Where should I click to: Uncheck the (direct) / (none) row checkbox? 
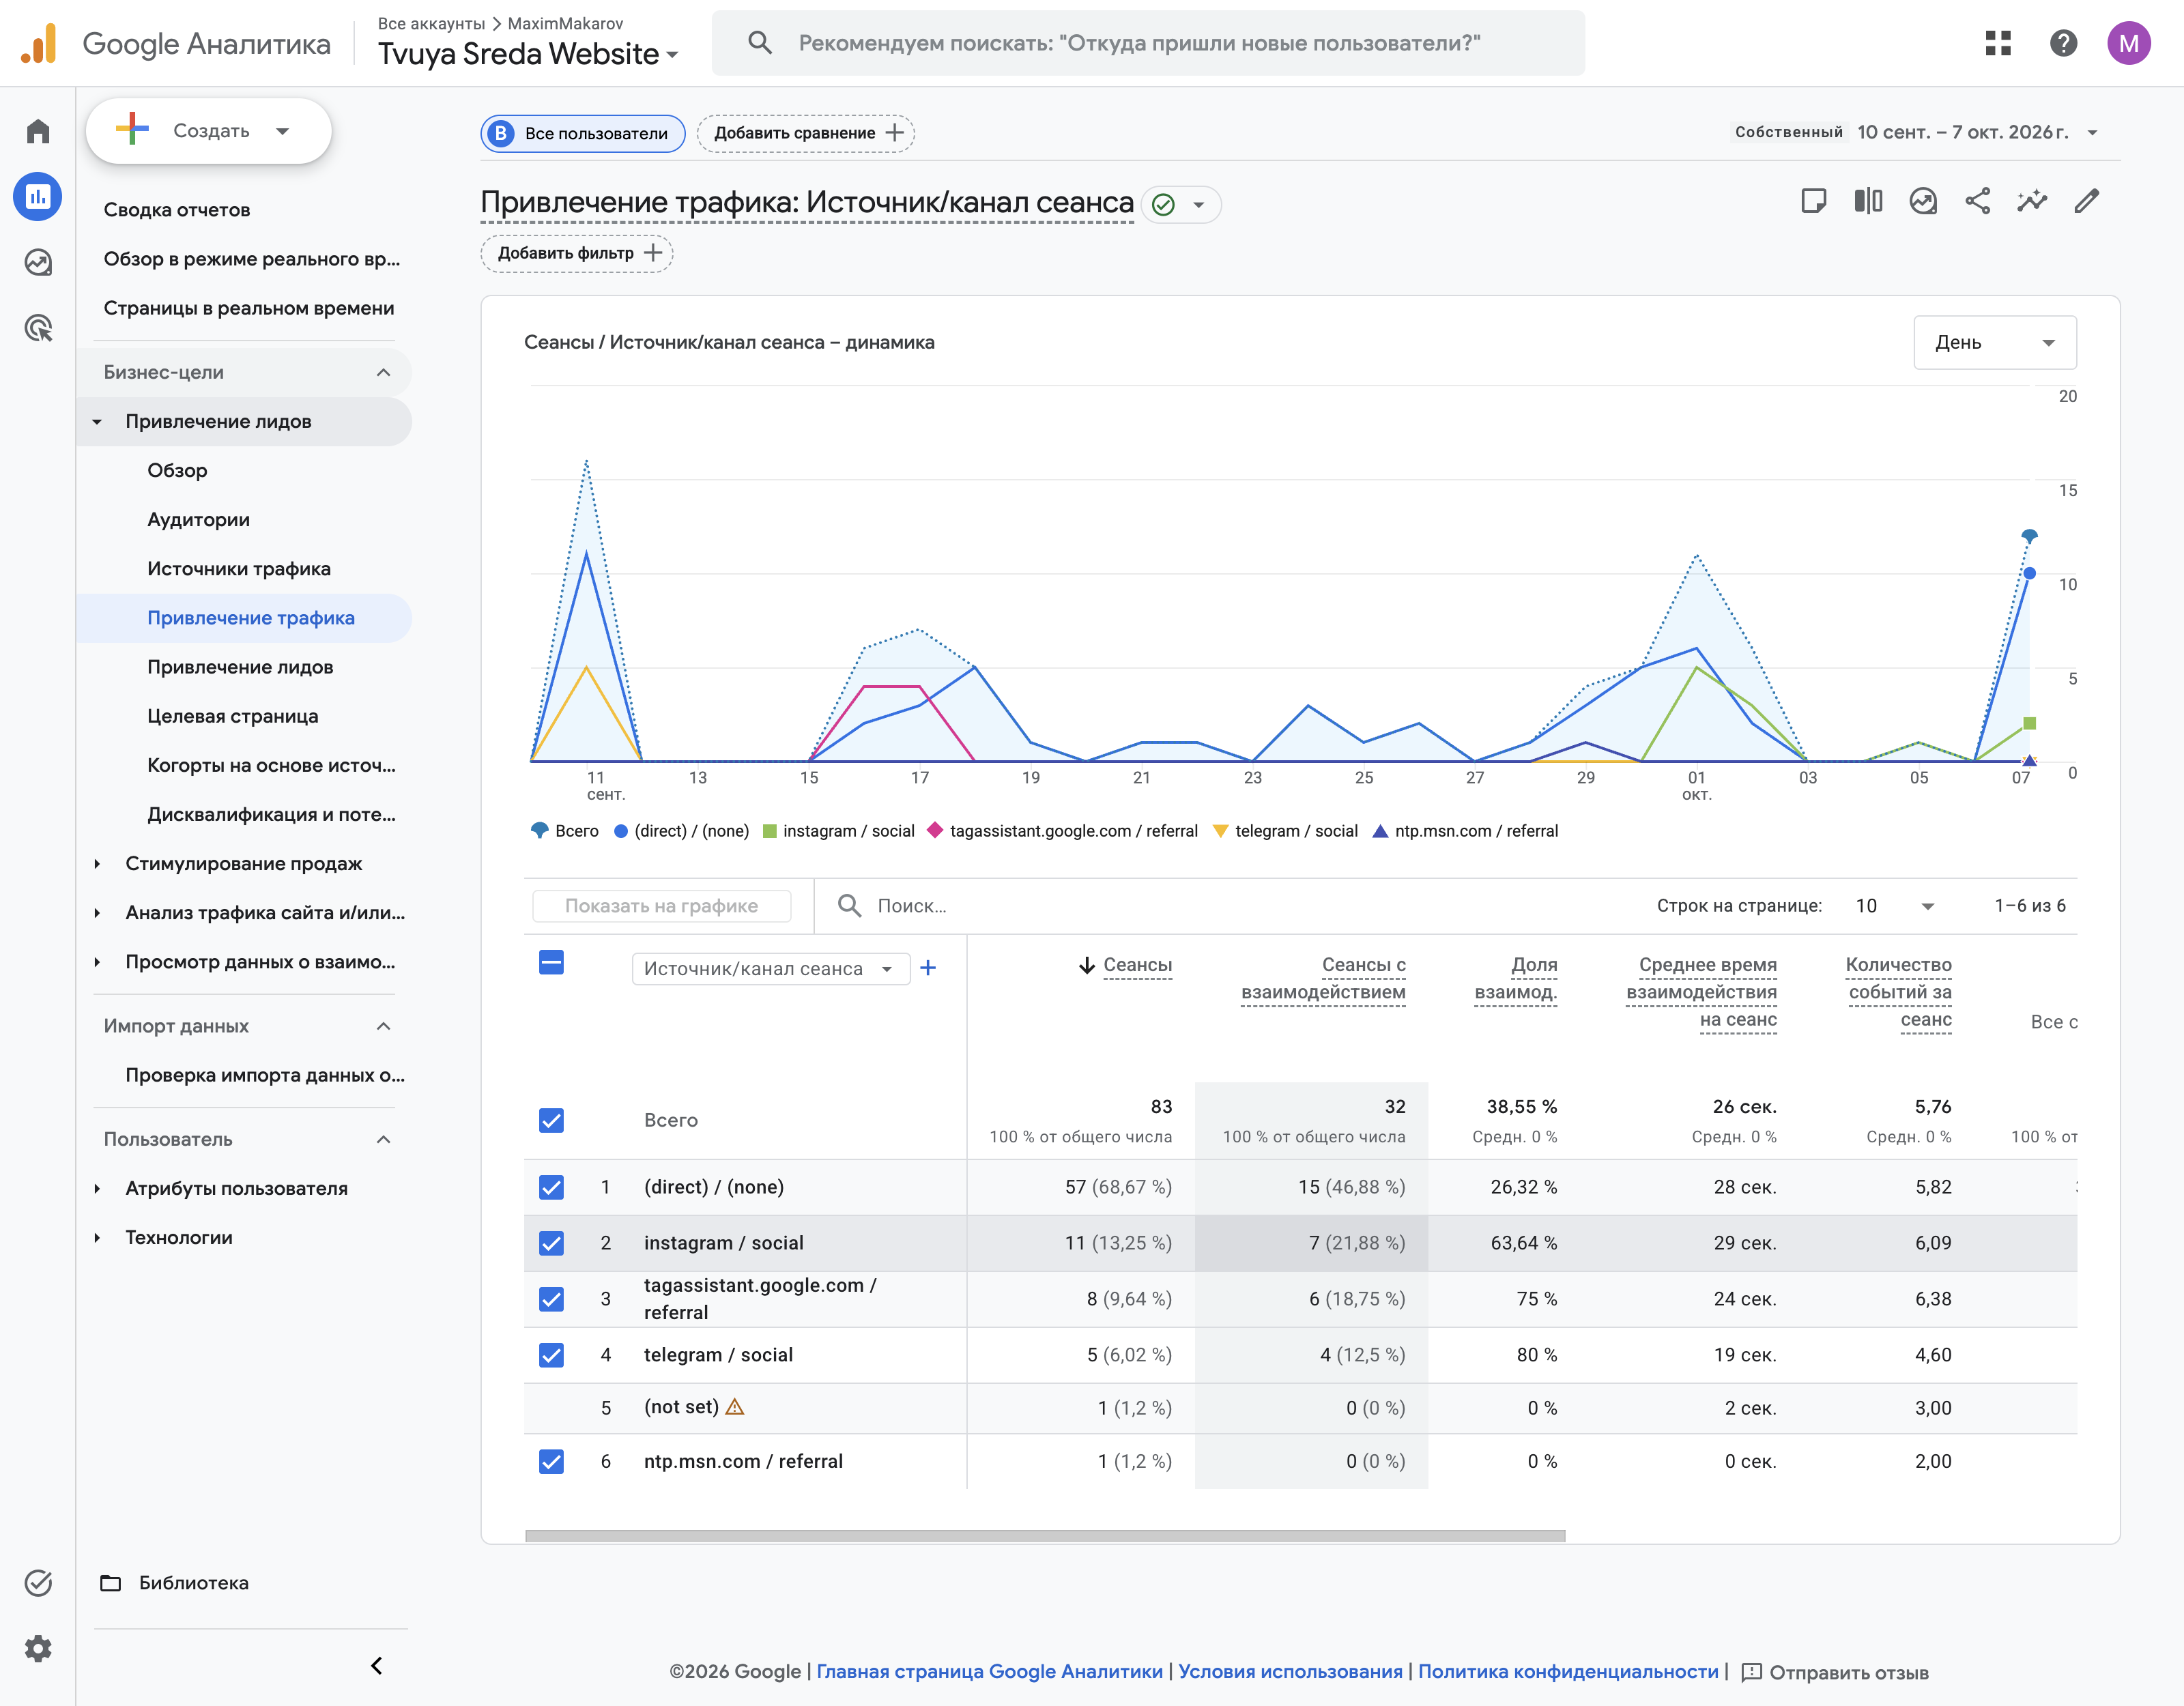click(551, 1187)
